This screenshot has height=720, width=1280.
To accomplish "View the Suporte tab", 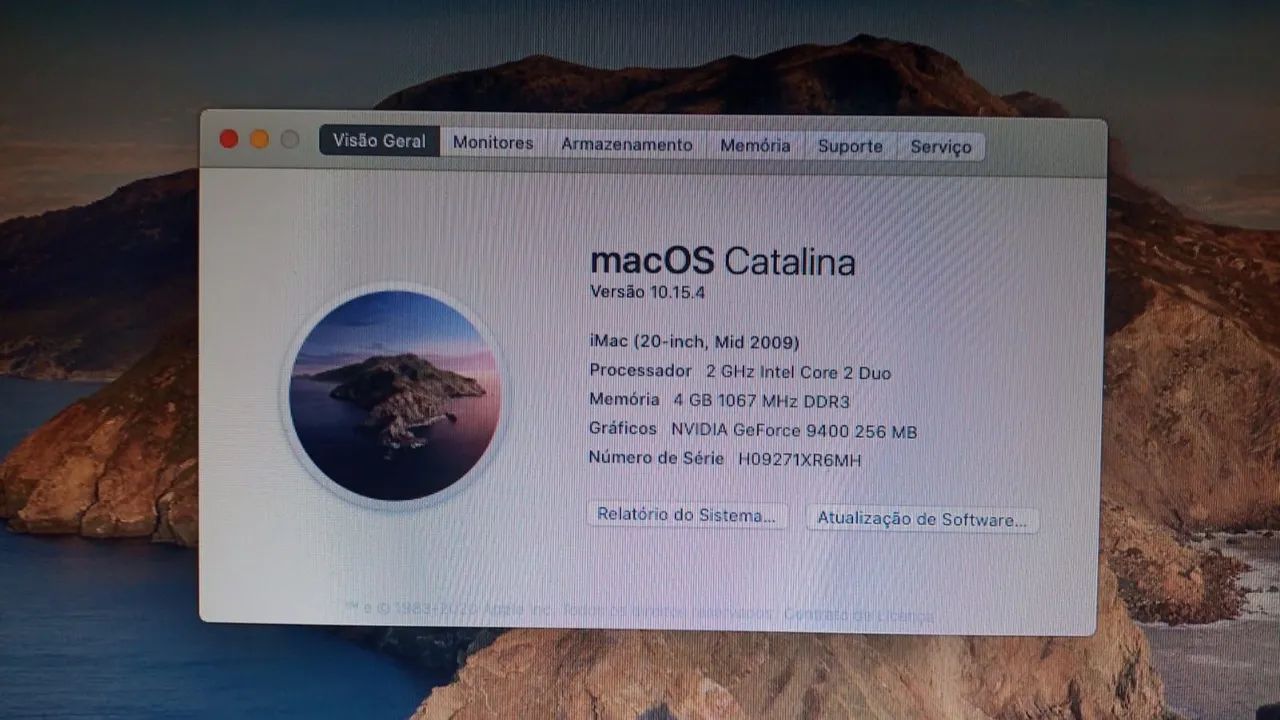I will coord(849,146).
